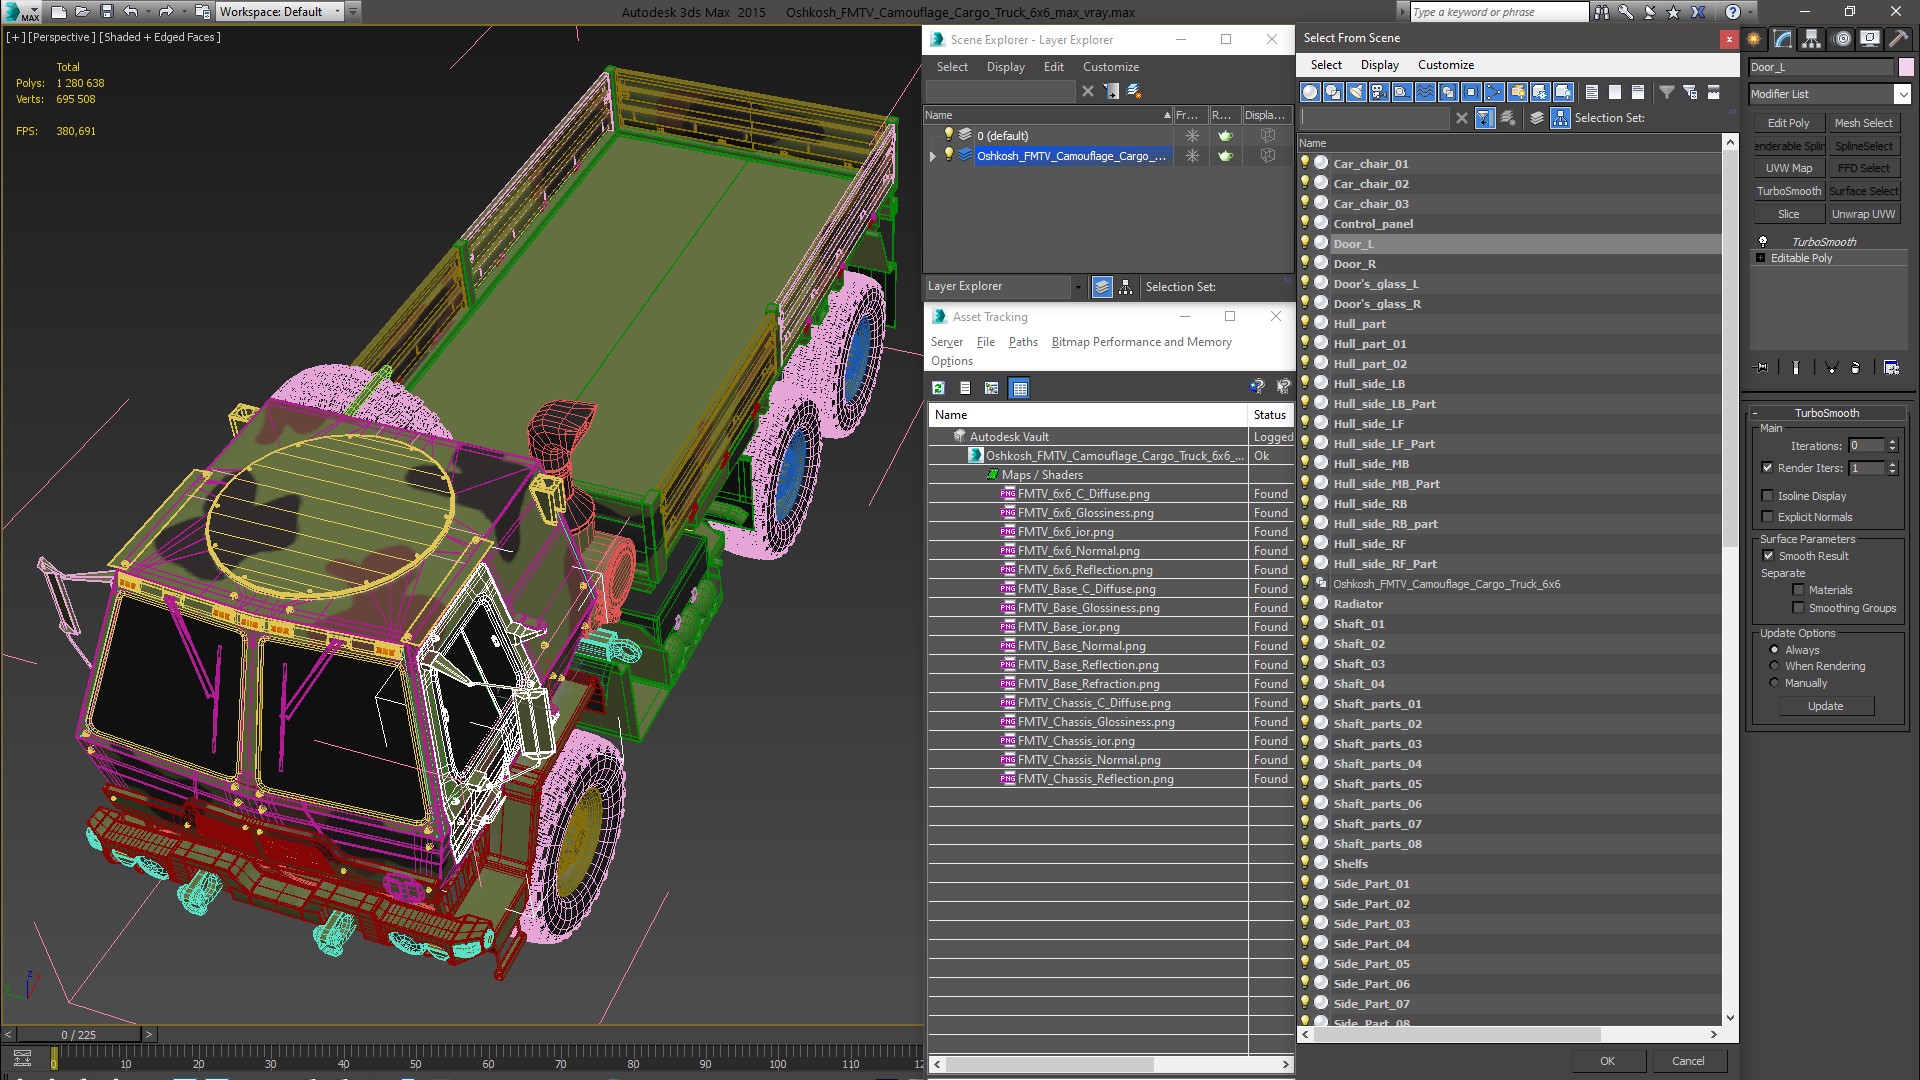Click Configure Modifier Sets icon

coord(1891,367)
